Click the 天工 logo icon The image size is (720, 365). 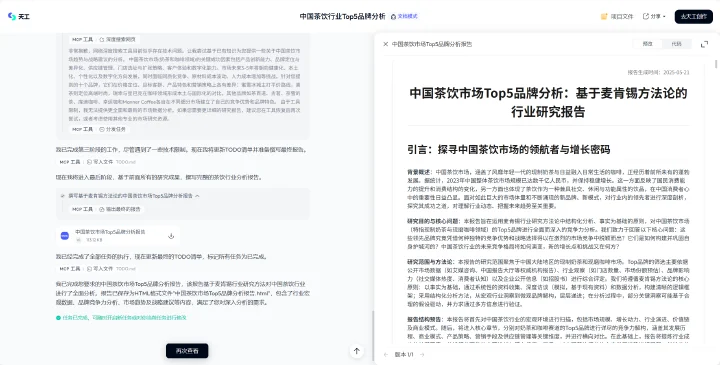coord(12,17)
